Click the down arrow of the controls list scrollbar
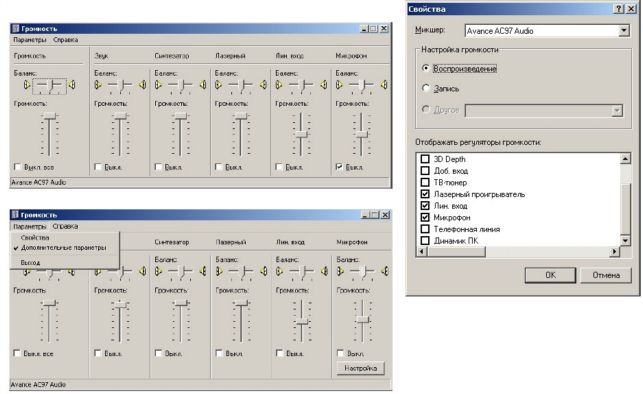Viewport: 643px width, 394px height. pos(625,241)
